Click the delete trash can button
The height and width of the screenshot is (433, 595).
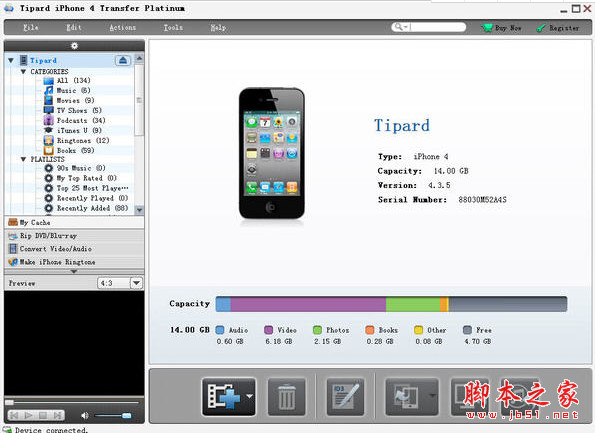point(286,397)
